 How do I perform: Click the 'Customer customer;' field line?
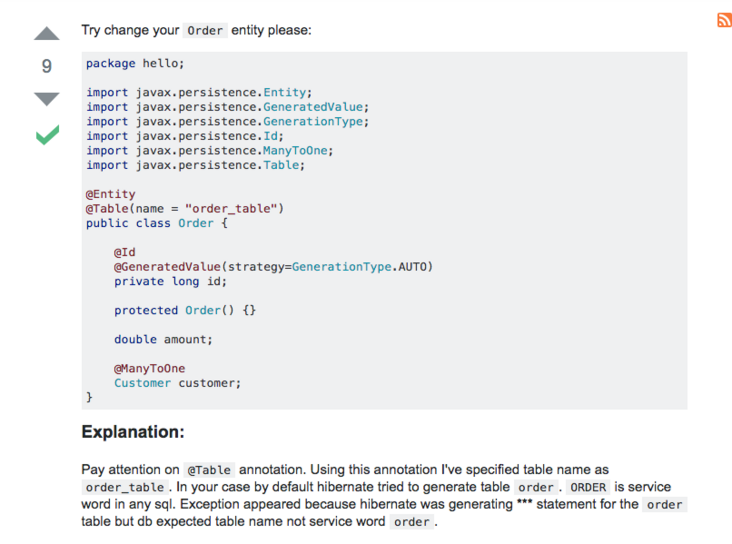(177, 383)
